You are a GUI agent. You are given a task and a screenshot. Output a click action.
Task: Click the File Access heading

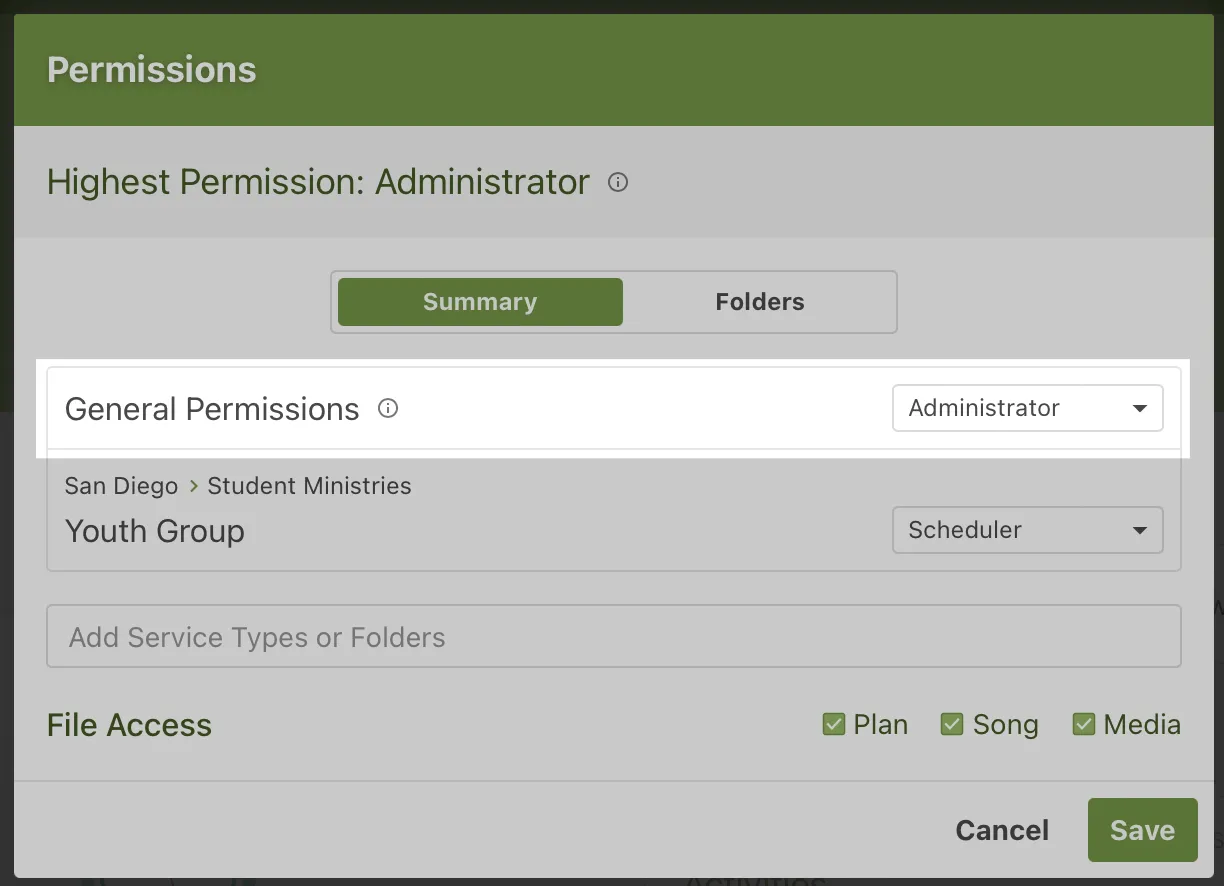click(129, 725)
